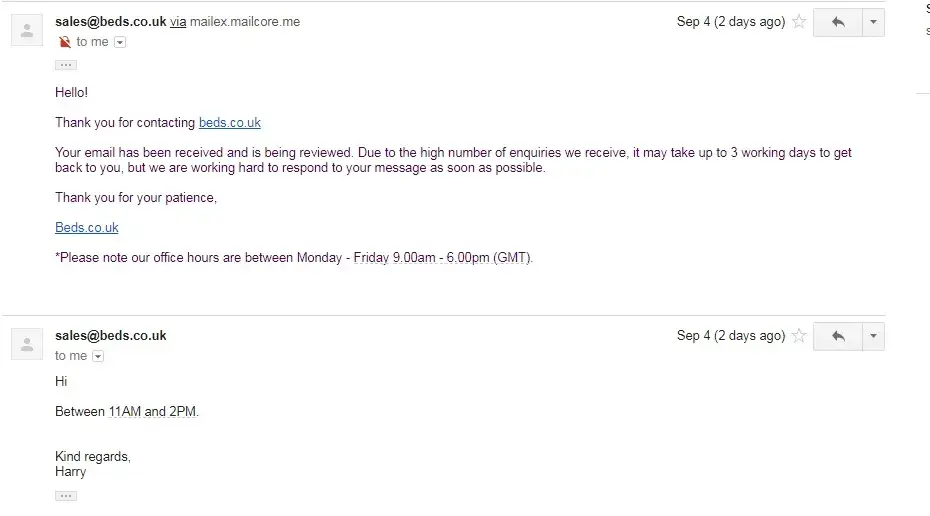
Task: Click sender name on the first email
Action: point(110,21)
